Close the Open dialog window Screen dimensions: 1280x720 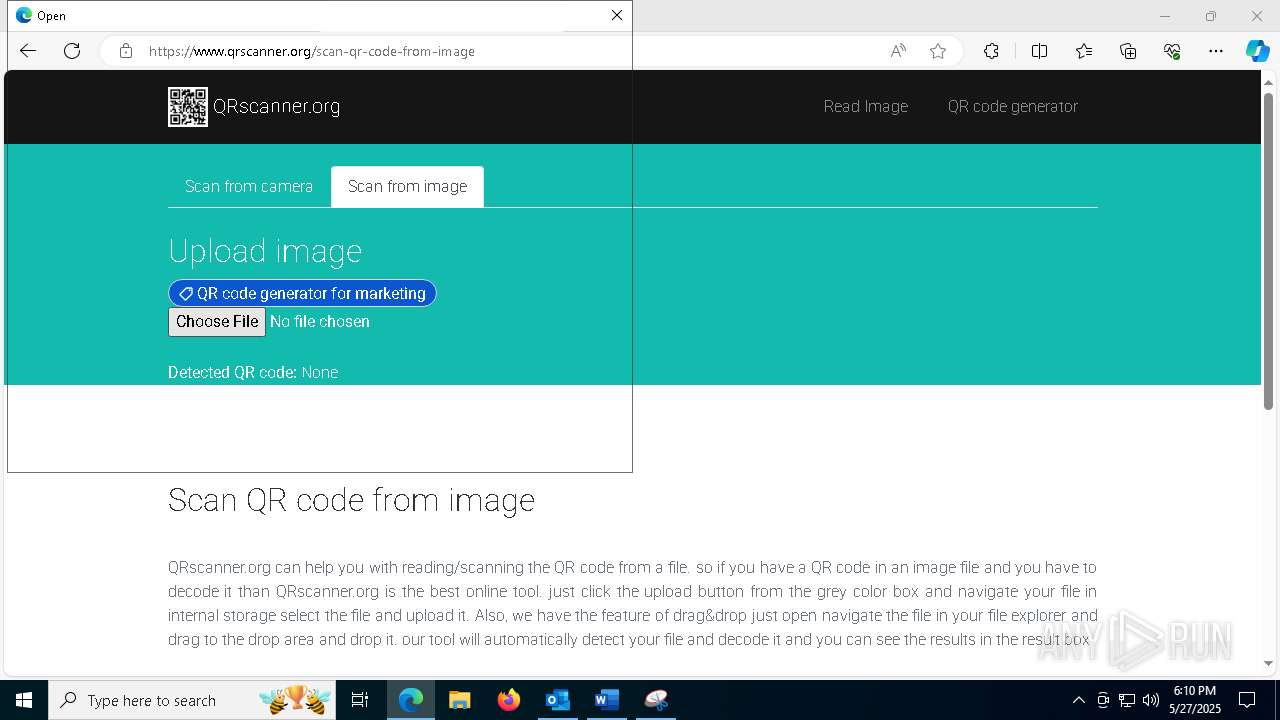click(x=617, y=15)
